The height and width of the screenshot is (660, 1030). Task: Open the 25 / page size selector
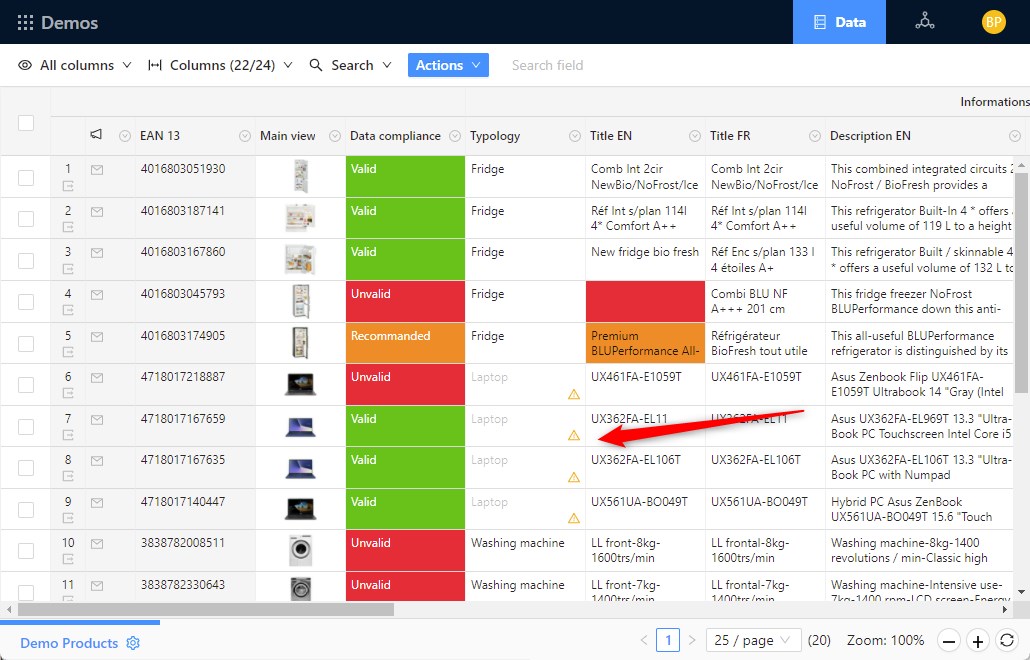[x=753, y=640]
